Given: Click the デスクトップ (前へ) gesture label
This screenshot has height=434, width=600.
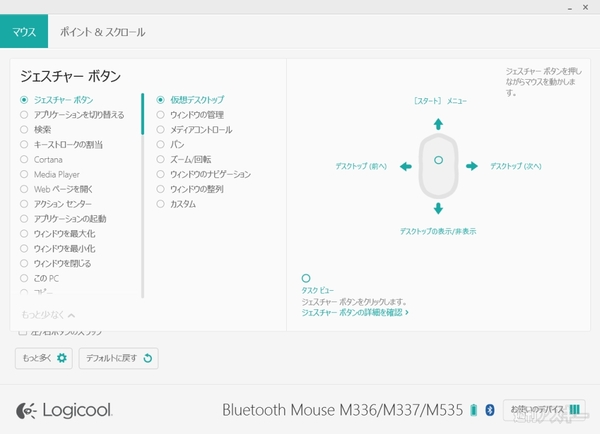Looking at the screenshot, I should click(361, 166).
